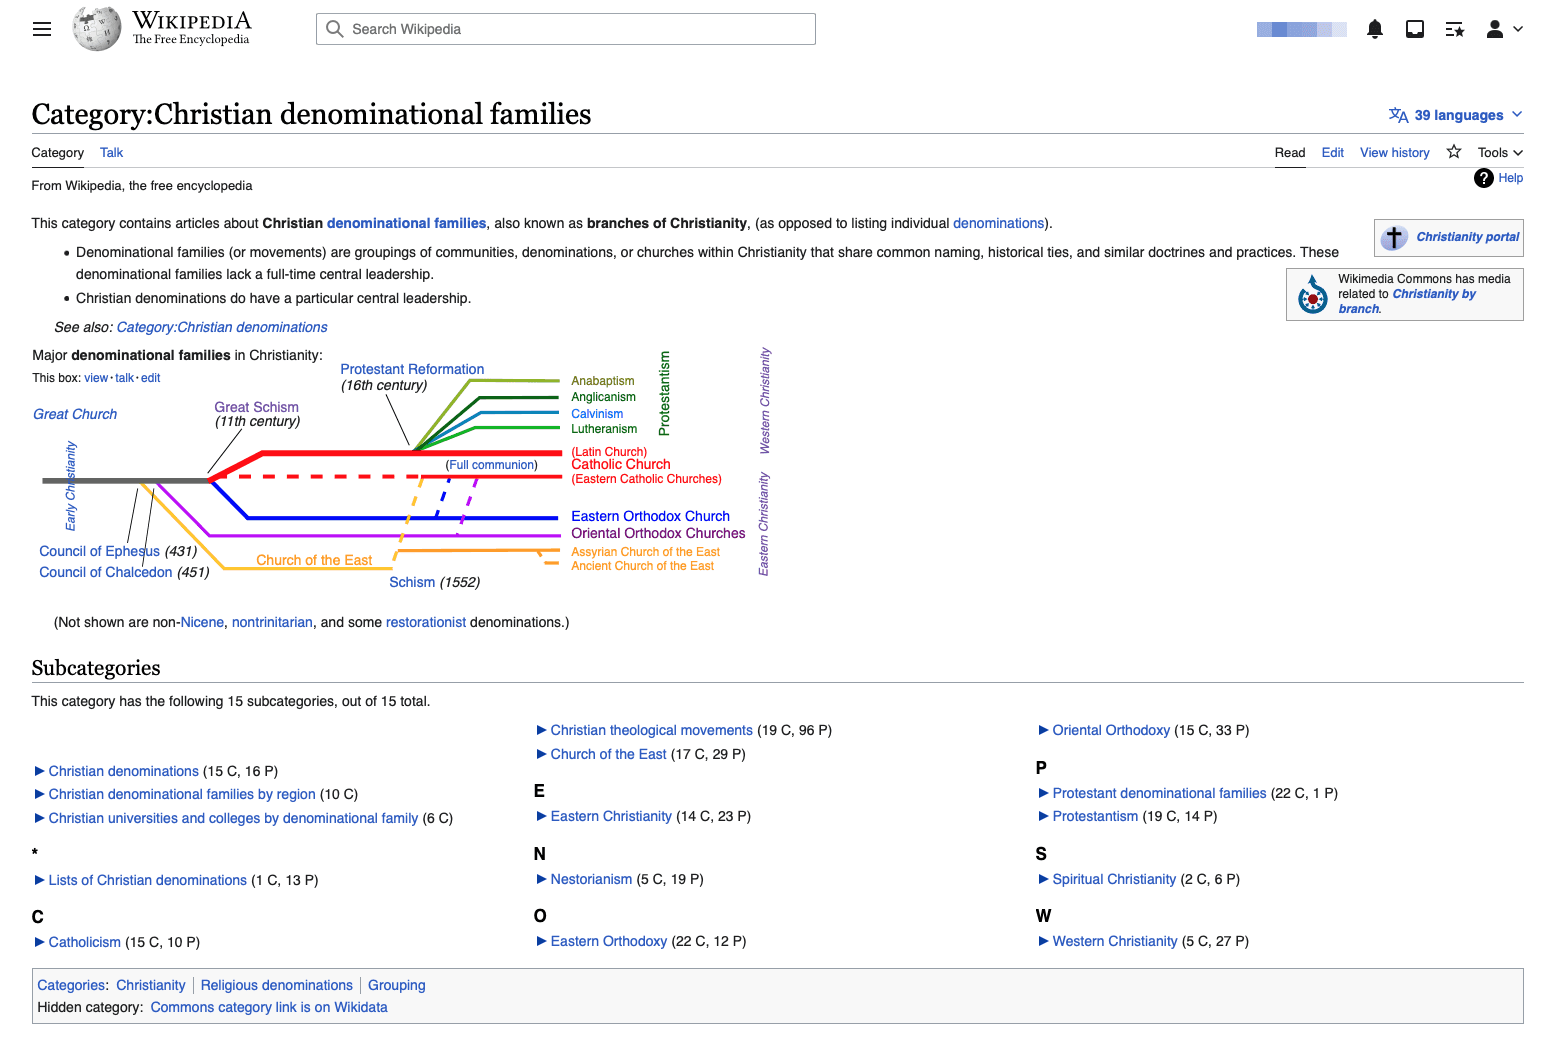Expand the Eastern Orthodoxy subcategory
1544x1050 pixels.
[x=542, y=941]
